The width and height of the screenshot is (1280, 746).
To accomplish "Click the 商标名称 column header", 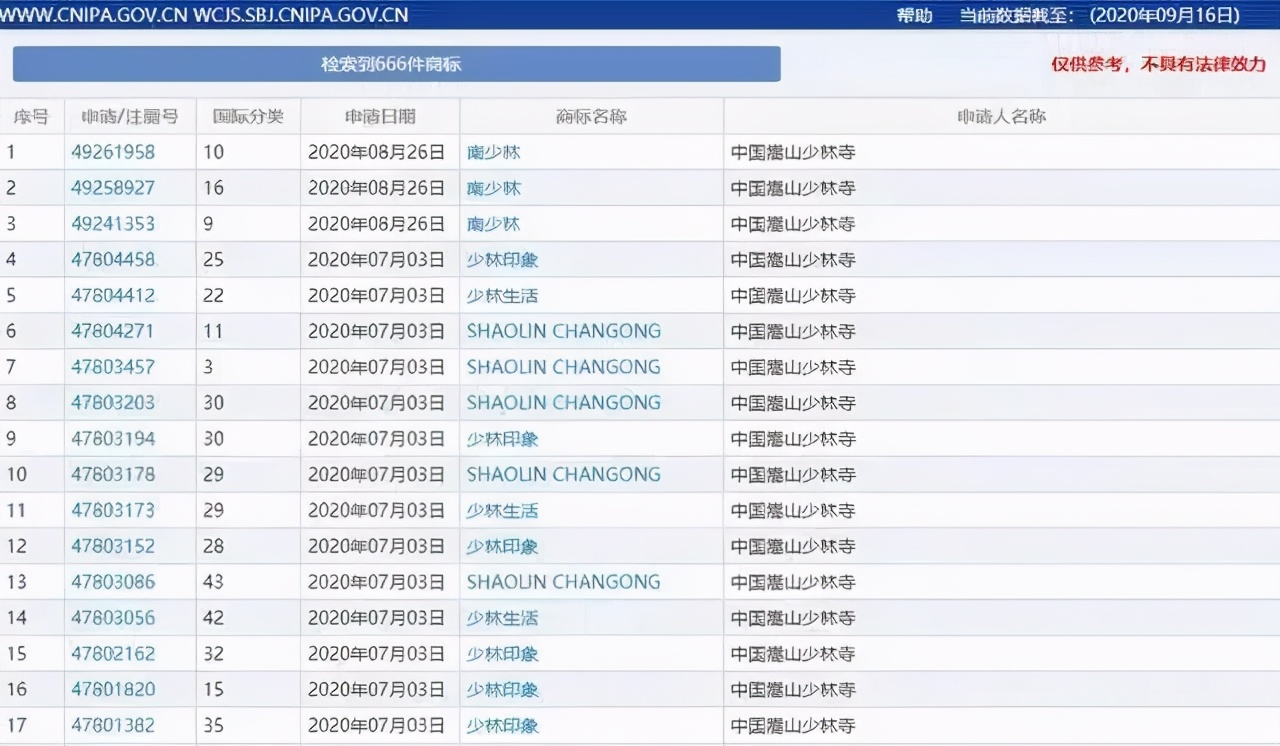I will click(x=590, y=116).
